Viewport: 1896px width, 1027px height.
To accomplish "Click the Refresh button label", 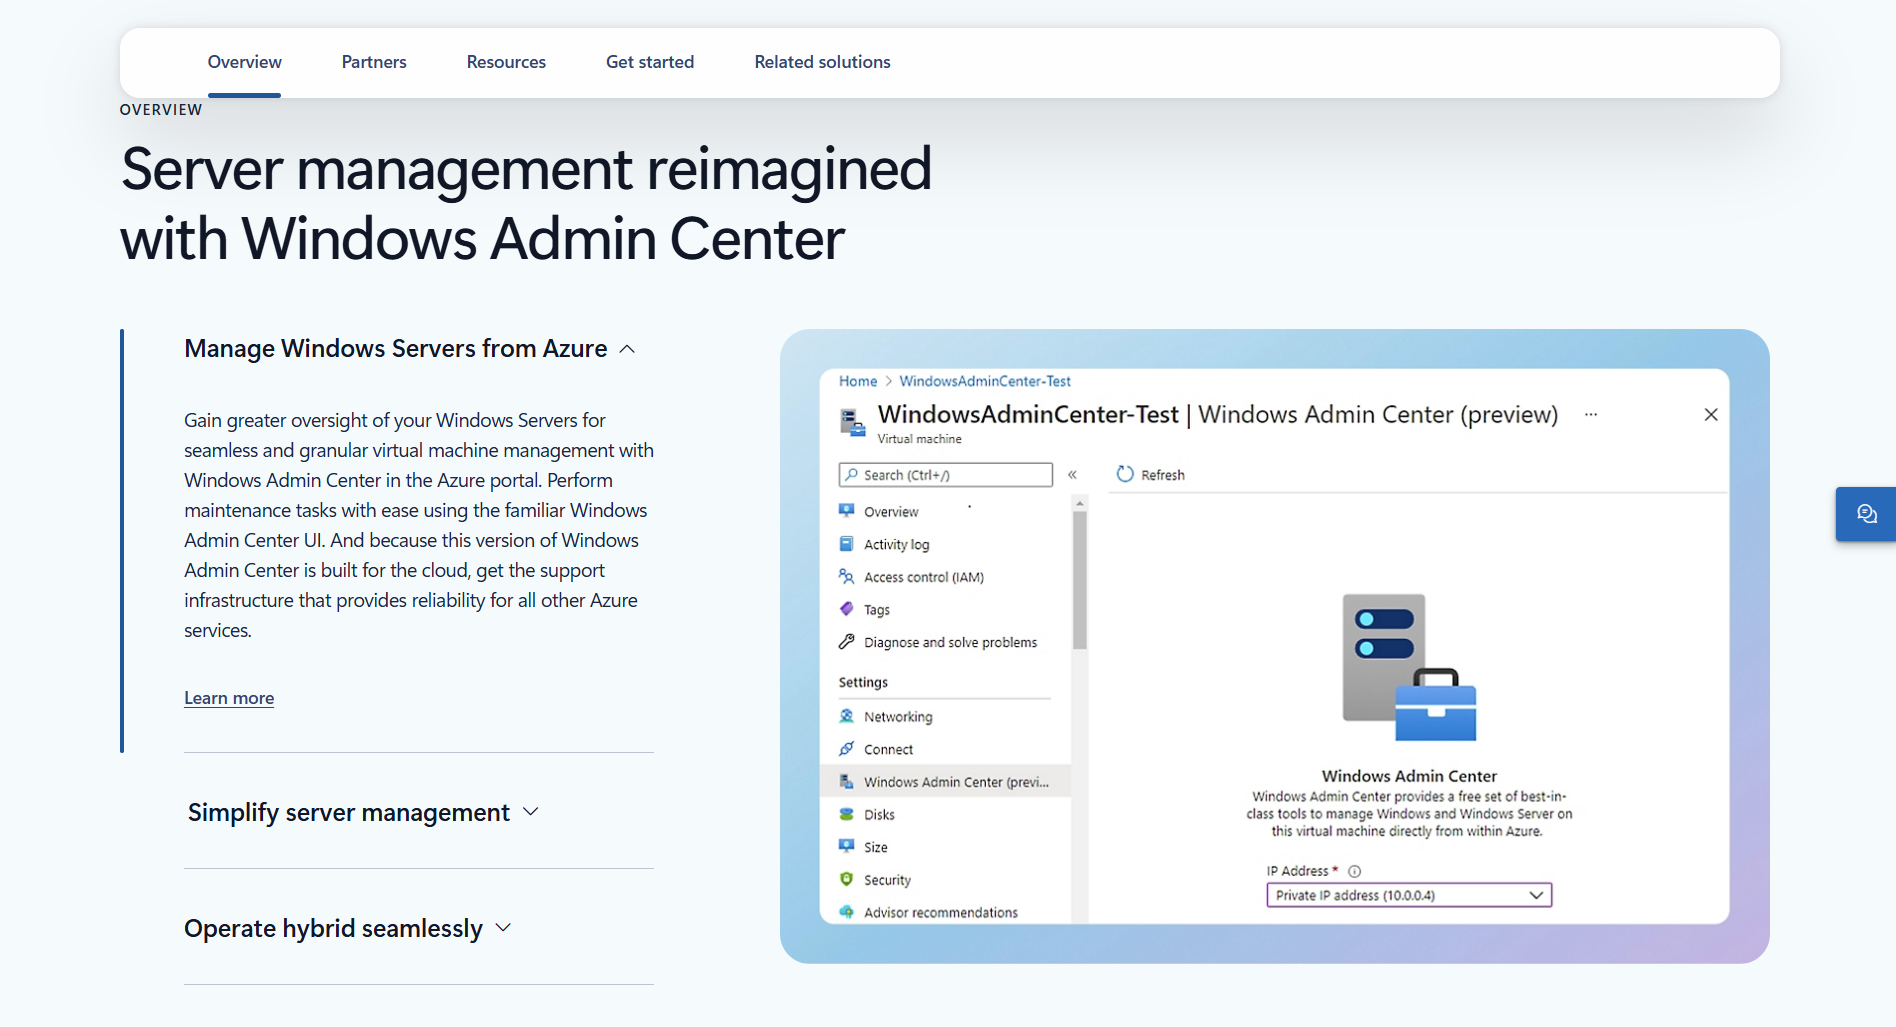I will tap(1163, 475).
